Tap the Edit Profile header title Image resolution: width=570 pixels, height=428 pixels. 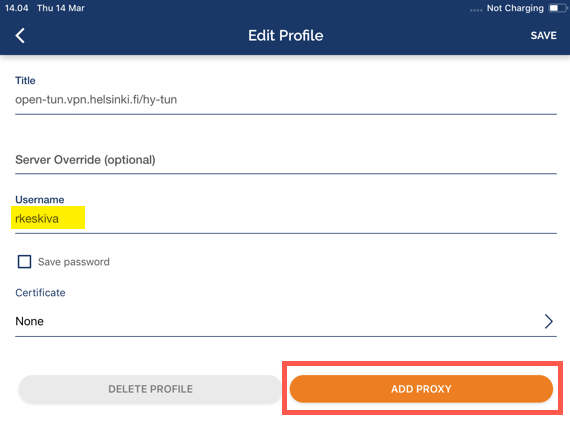(286, 36)
